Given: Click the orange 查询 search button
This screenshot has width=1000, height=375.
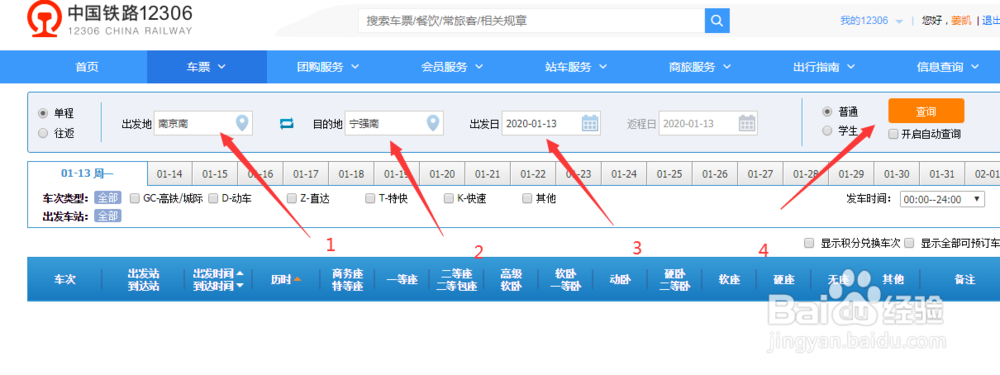Looking at the screenshot, I should click(926, 111).
